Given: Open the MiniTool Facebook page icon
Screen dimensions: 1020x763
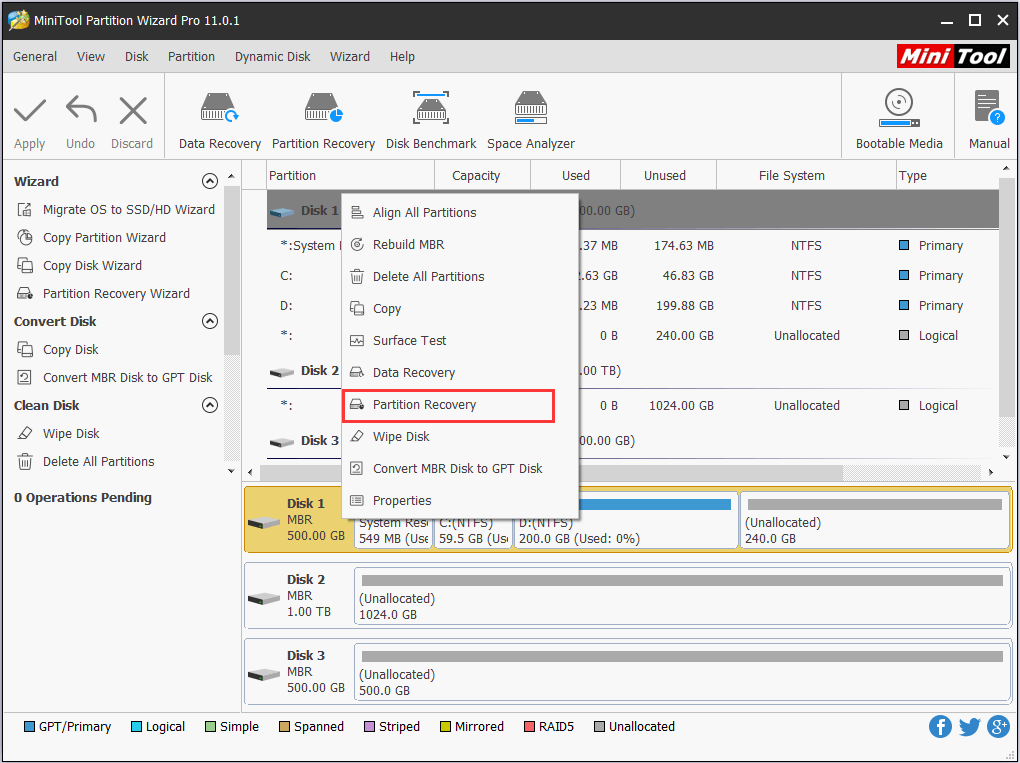Looking at the screenshot, I should coord(940,727).
